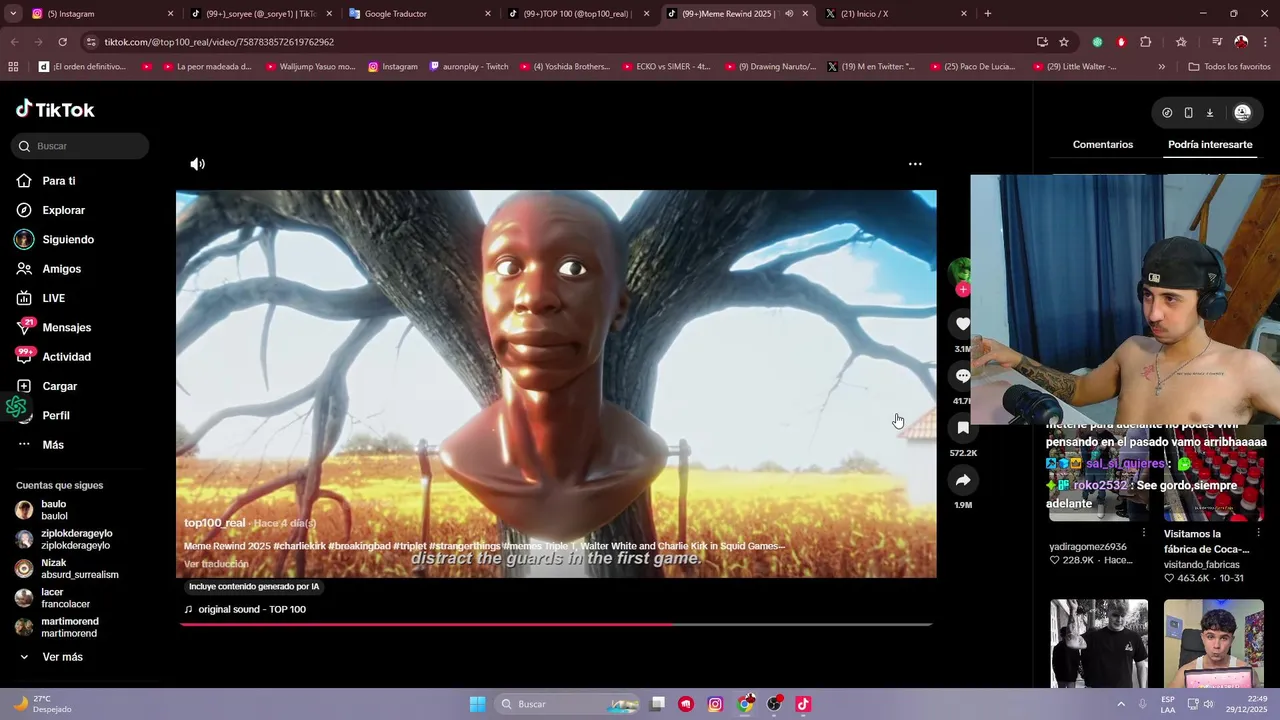The height and width of the screenshot is (720, 1280).
Task: Open options for visitando_fabricas video
Action: tap(1258, 534)
